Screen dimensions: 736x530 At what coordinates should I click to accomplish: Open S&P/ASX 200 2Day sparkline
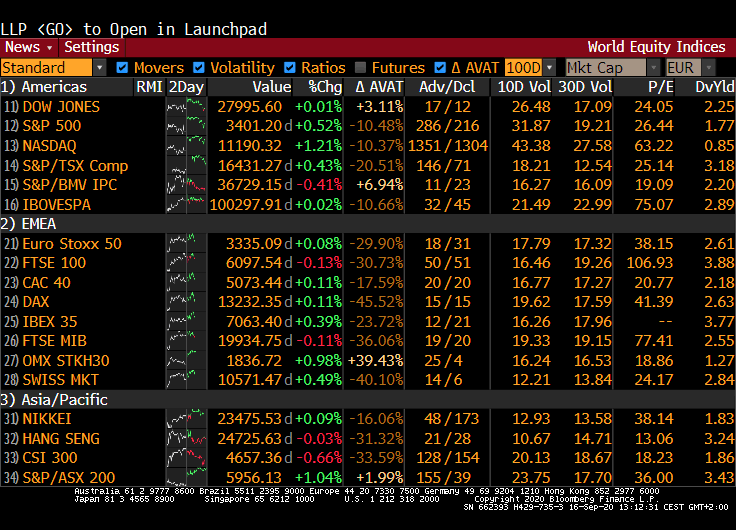[x=186, y=477]
